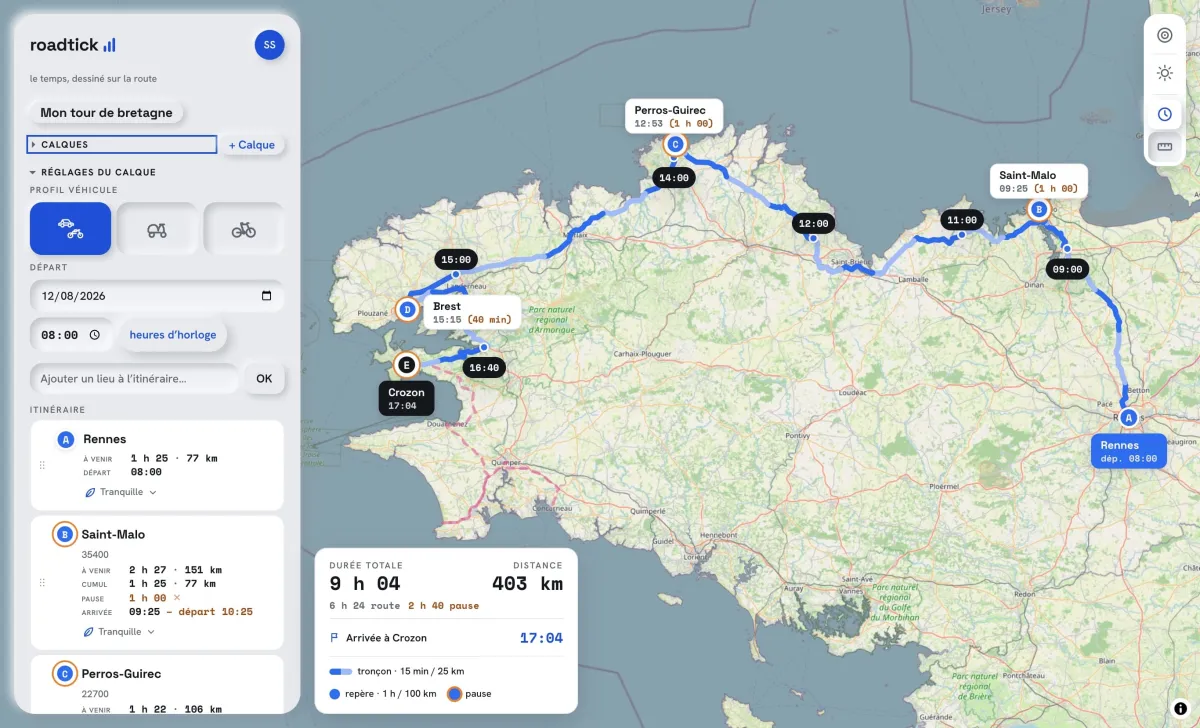Toggle the sun brightness theme icon
1200x728 pixels.
click(x=1164, y=73)
